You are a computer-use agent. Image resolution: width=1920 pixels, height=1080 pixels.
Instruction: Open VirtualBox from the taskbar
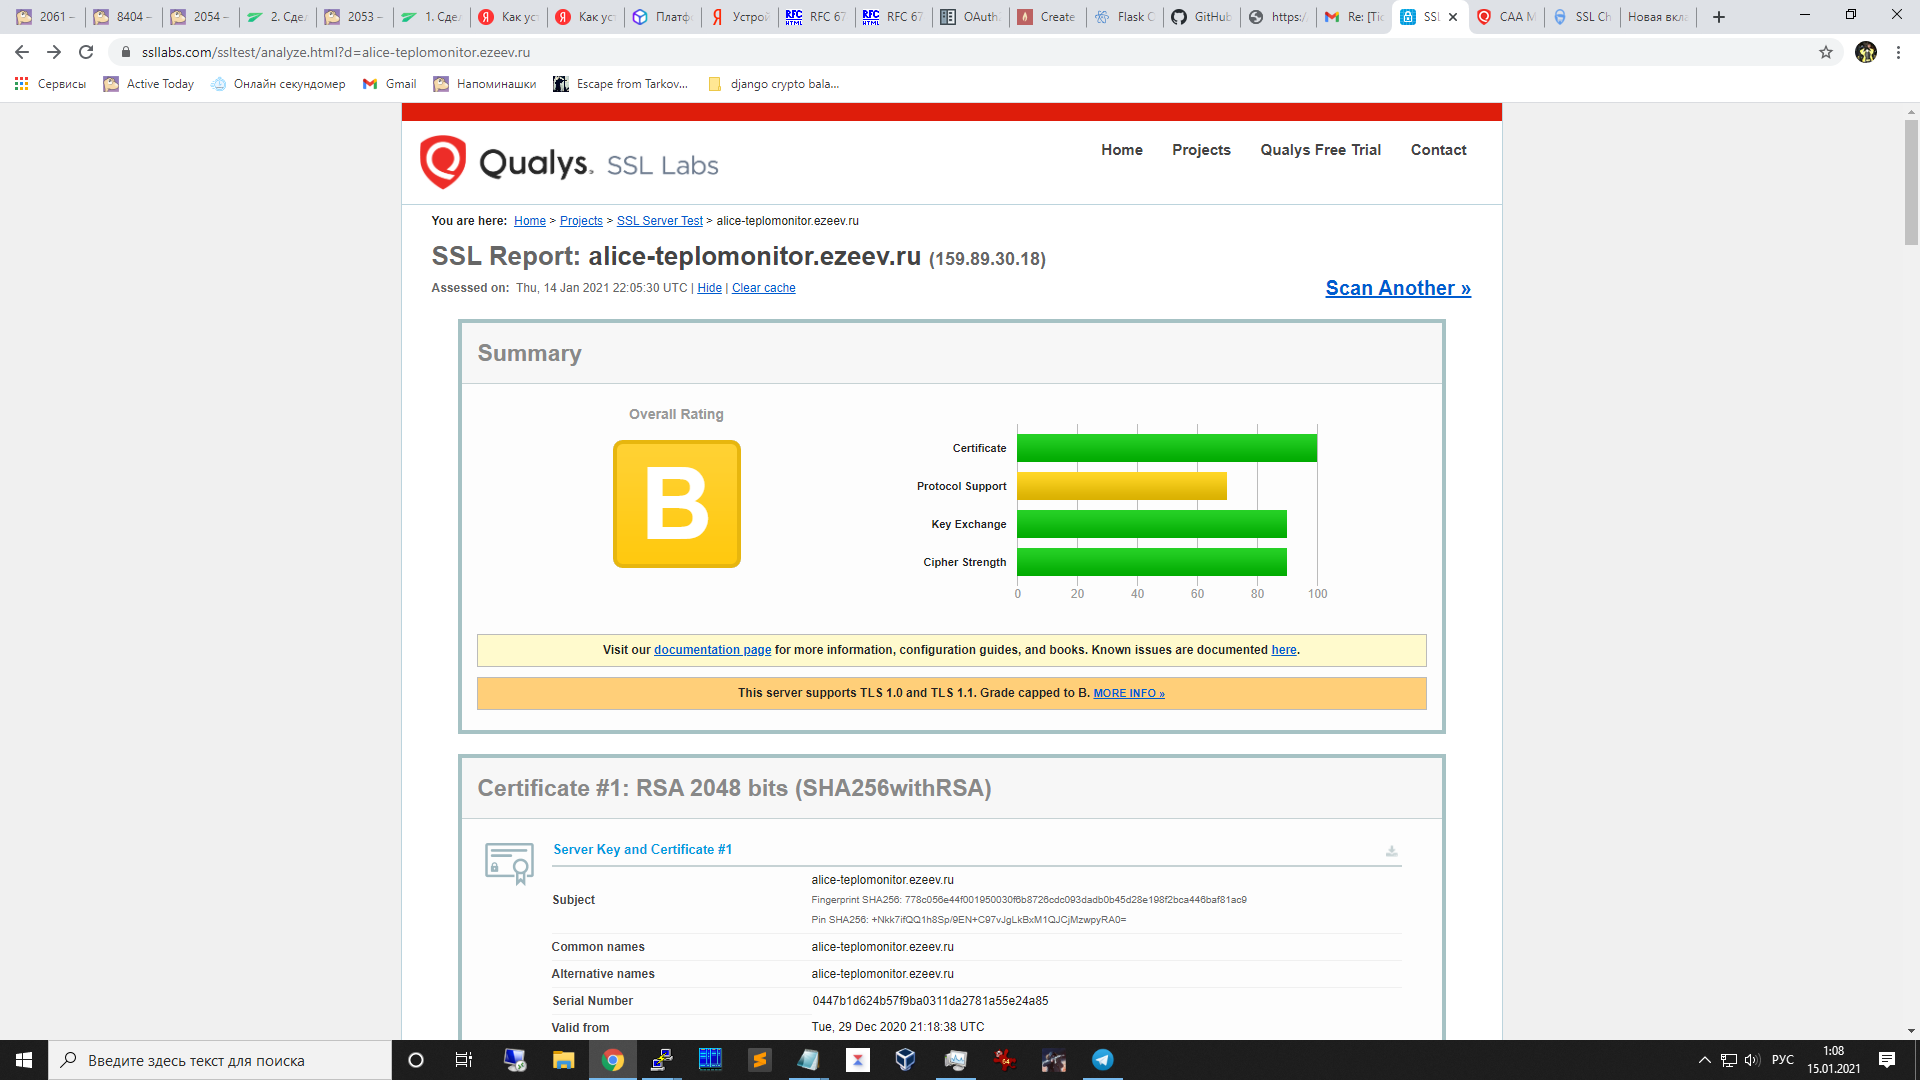pyautogui.click(x=906, y=1060)
